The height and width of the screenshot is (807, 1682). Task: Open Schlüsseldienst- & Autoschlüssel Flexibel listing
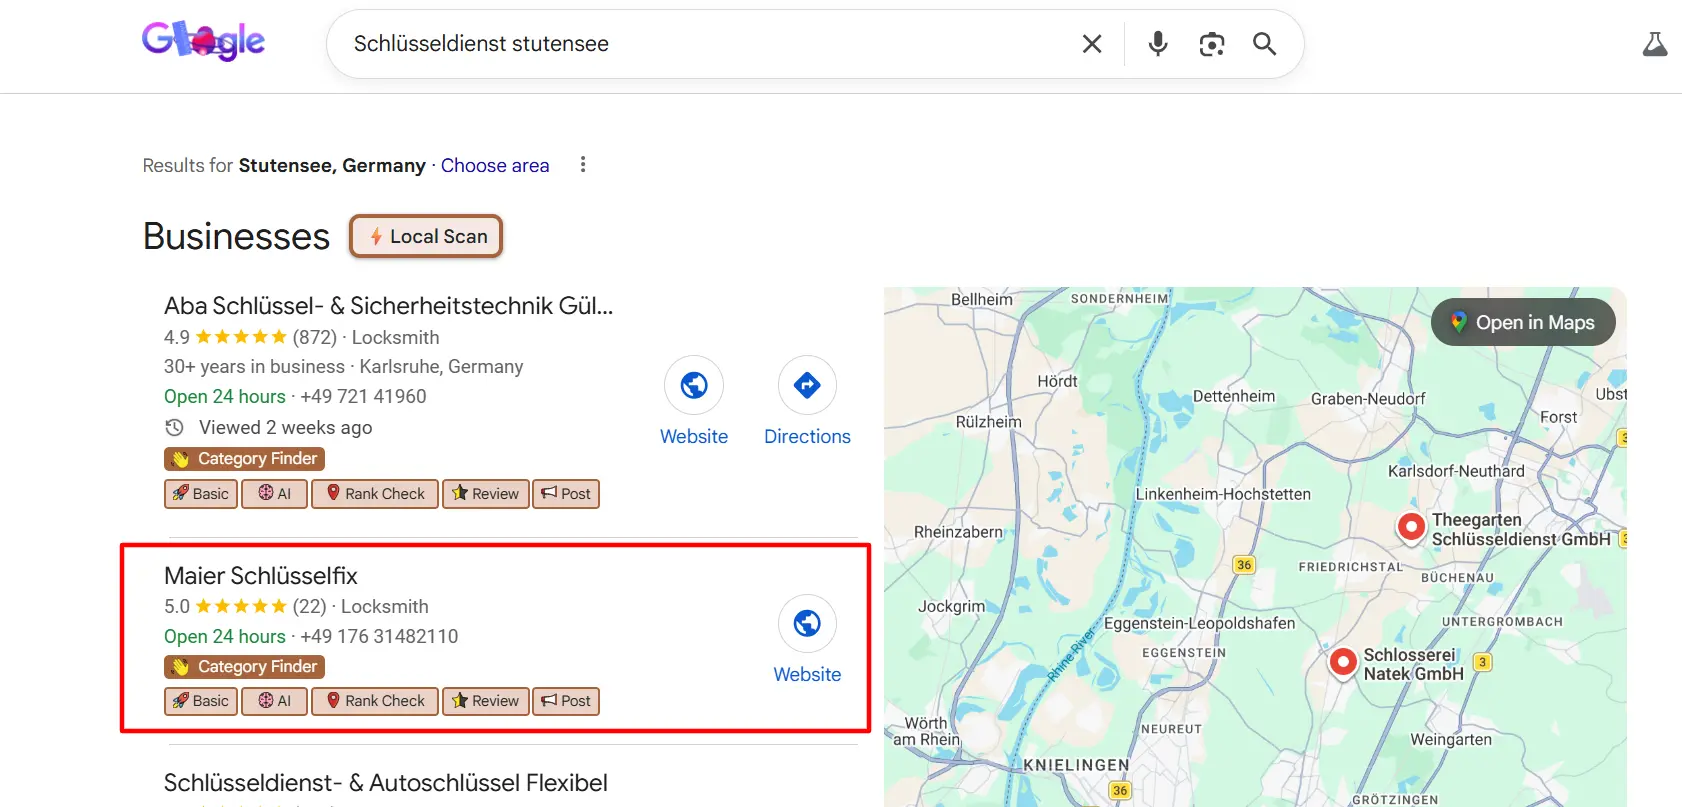[x=386, y=783]
